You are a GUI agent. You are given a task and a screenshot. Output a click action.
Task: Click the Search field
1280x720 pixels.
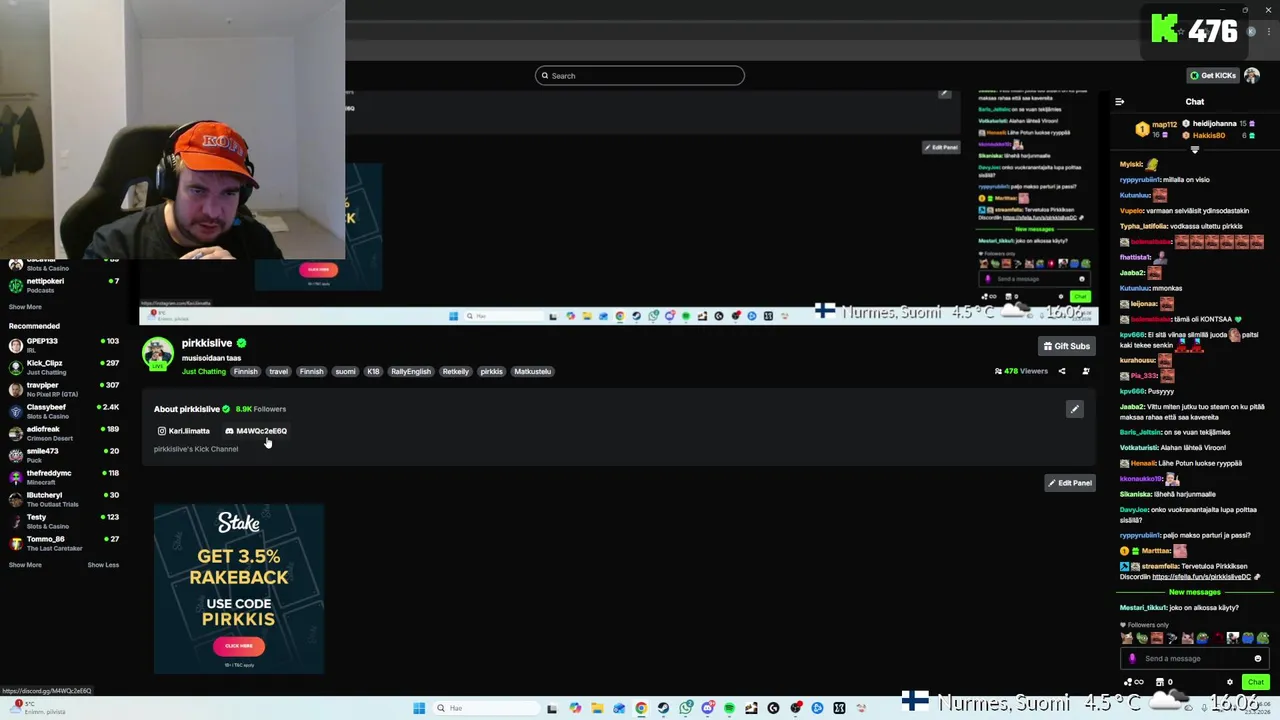[640, 76]
